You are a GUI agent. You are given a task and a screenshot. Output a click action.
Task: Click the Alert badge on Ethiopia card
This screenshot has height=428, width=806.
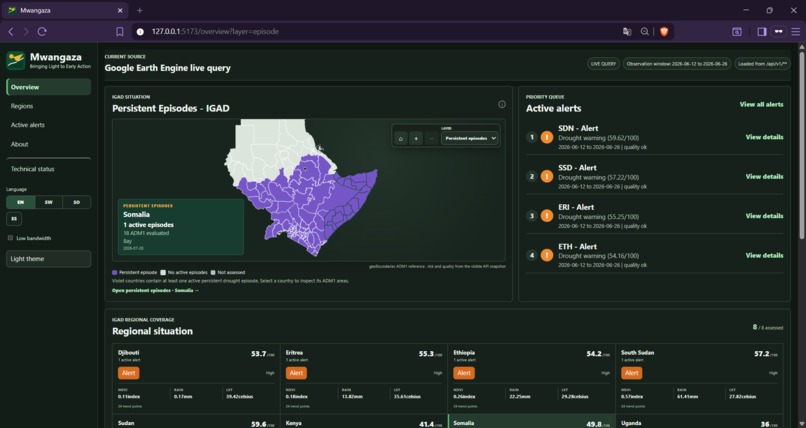coord(464,373)
